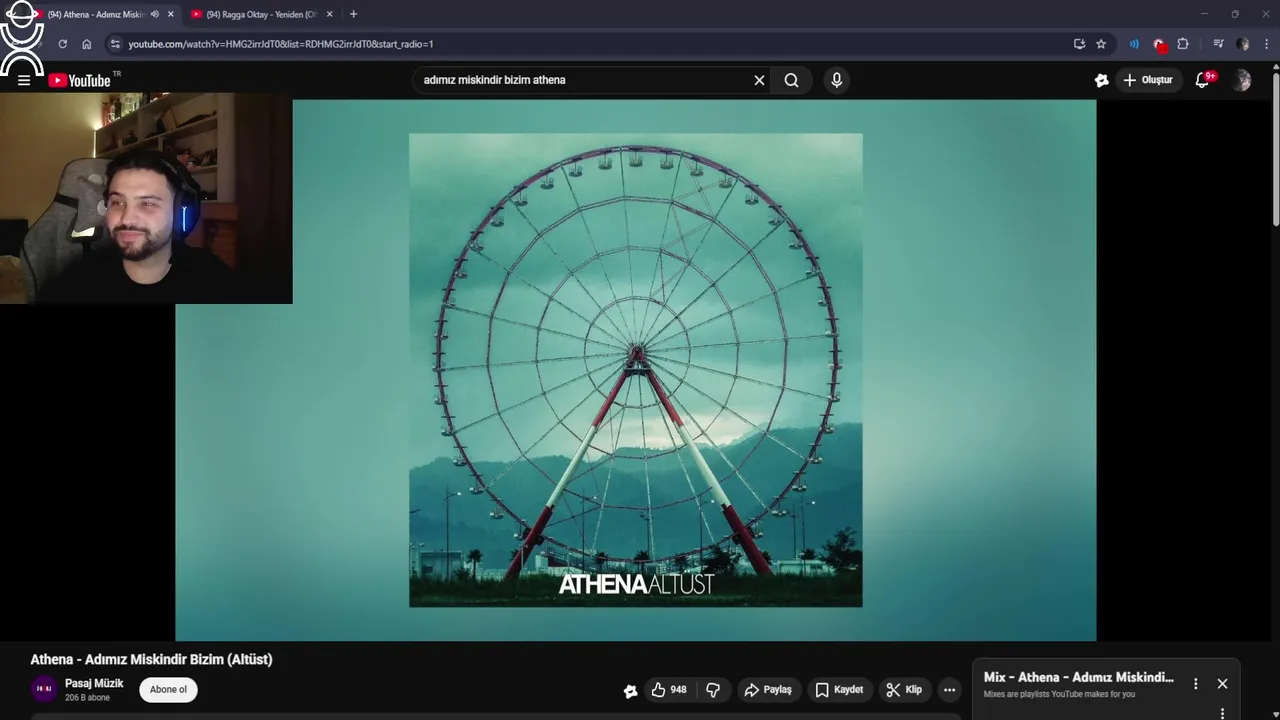This screenshot has height=720, width=1280.
Task: Click the YouTube search input field
Action: coord(585,80)
